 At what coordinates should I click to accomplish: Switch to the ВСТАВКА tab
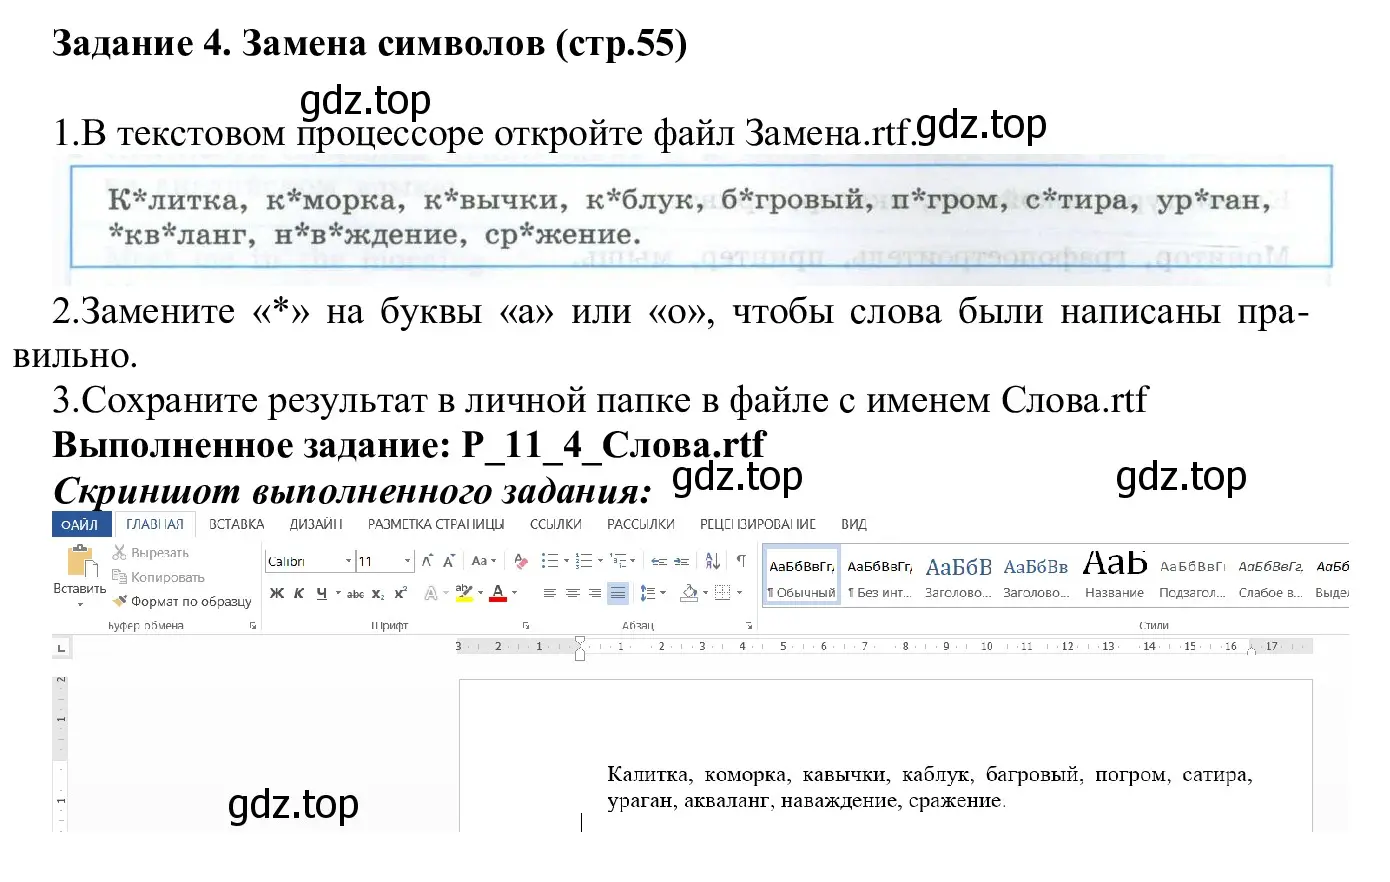(x=237, y=525)
